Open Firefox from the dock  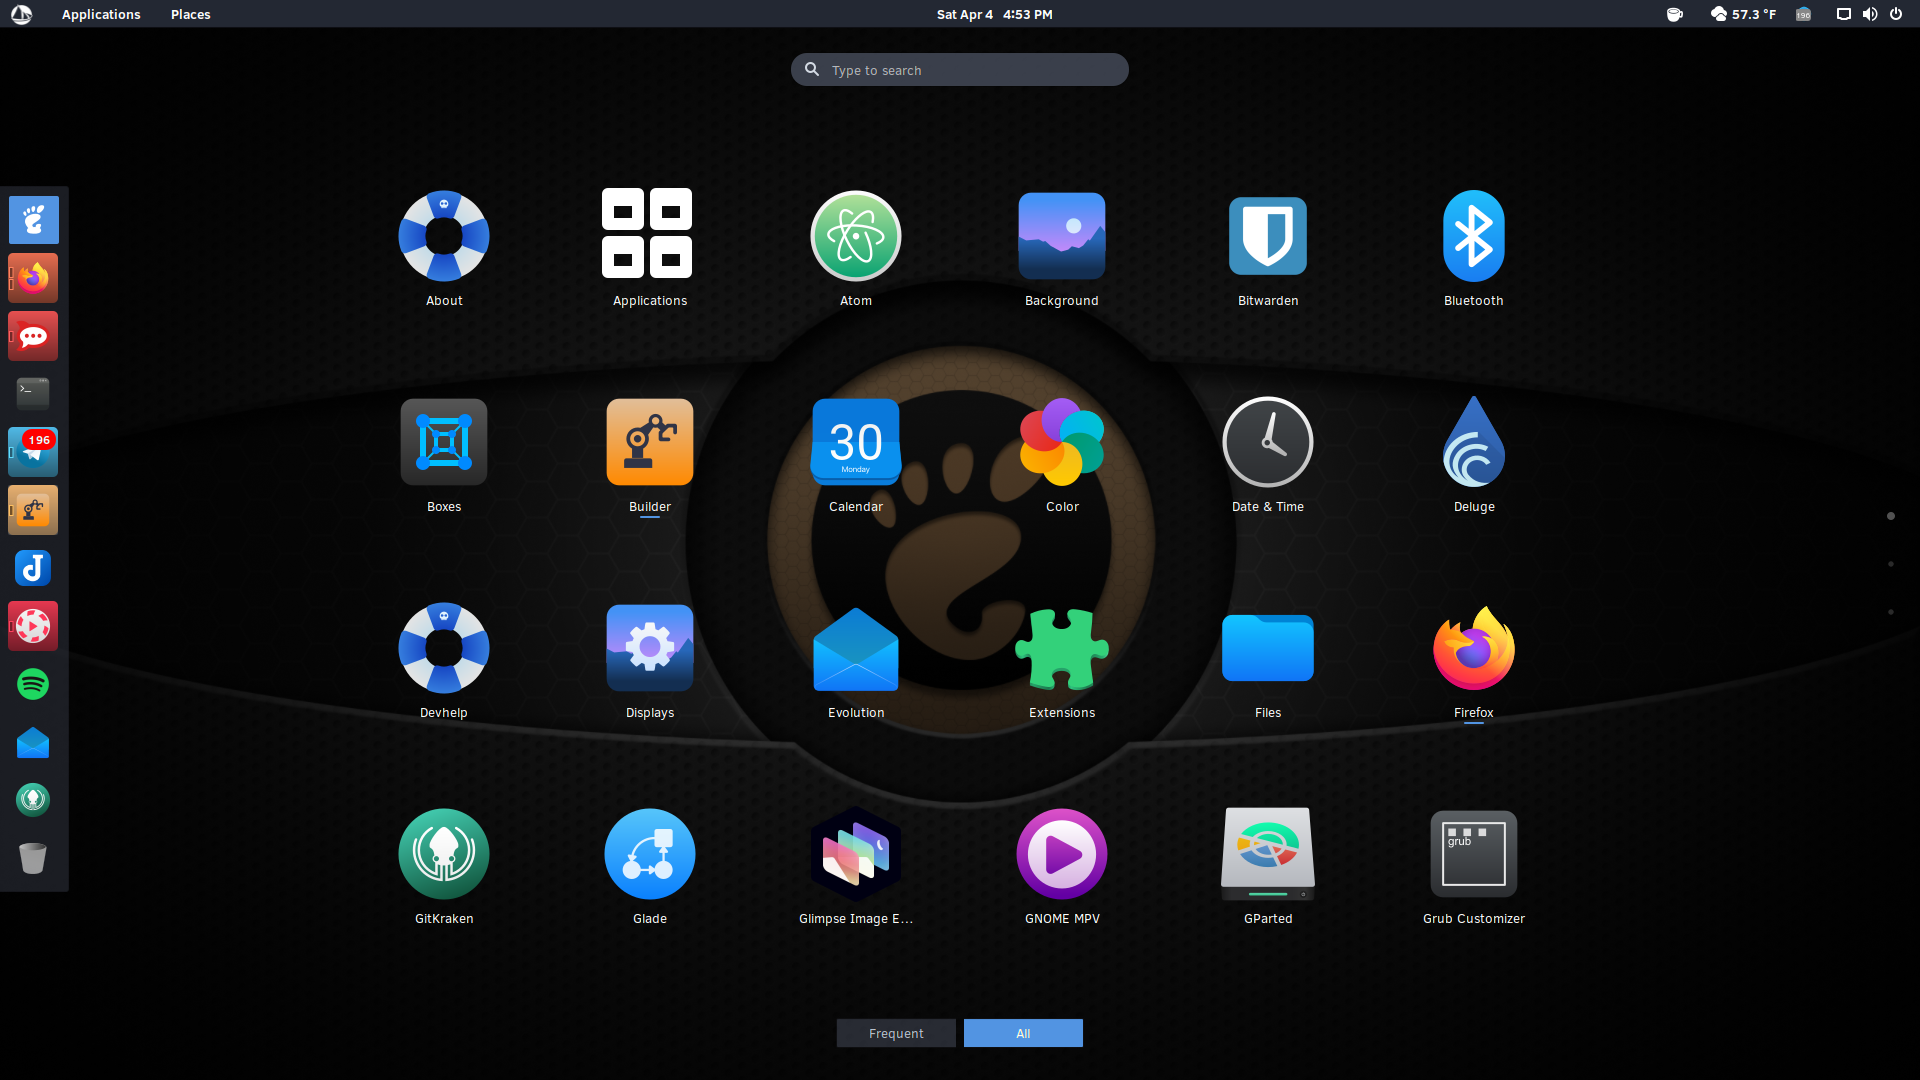pyautogui.click(x=33, y=278)
